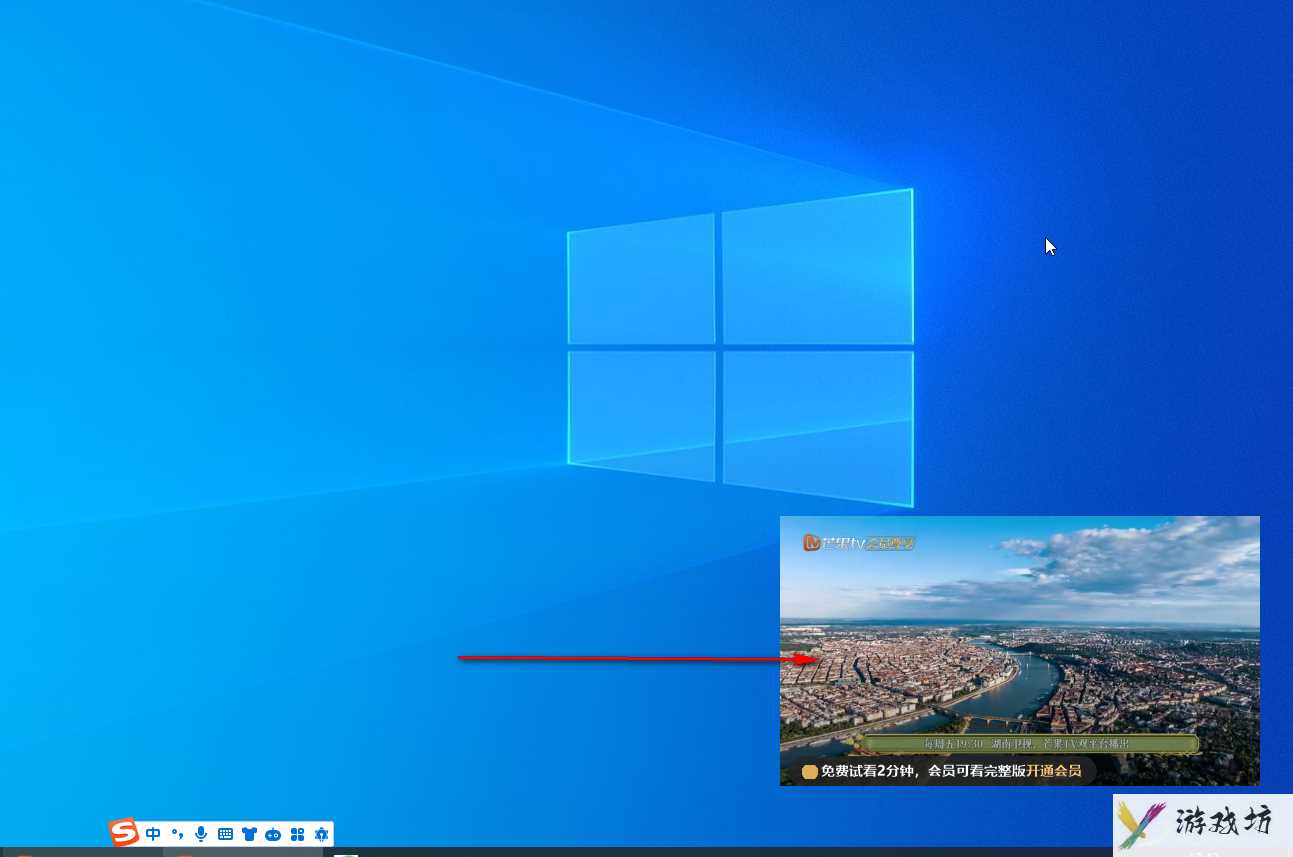Viewport: 1293px width, 857px height.
Task: Toggle Chinese/English mode on Sogou bar
Action: [153, 834]
